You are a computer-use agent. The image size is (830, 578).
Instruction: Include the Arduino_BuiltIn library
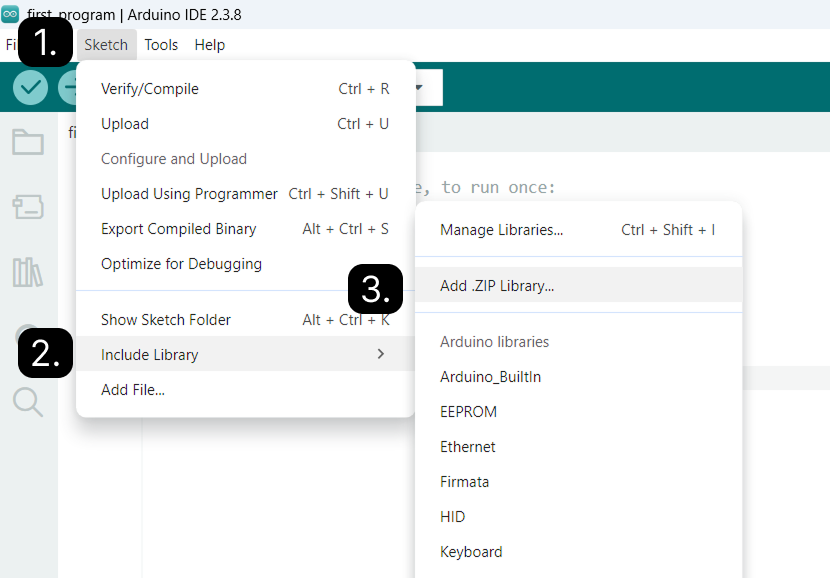(x=579, y=377)
